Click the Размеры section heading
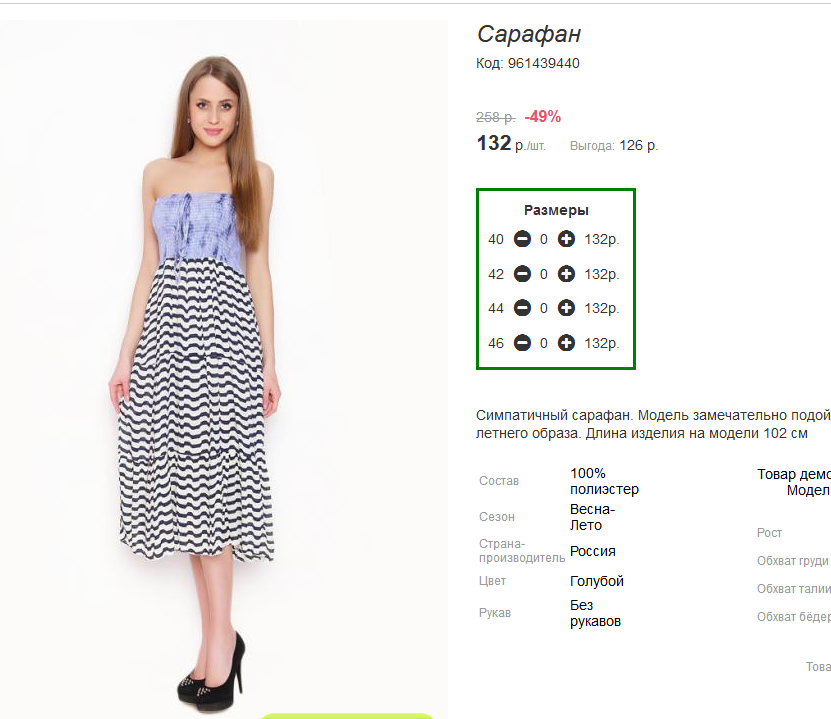Image resolution: width=831 pixels, height=719 pixels. [556, 210]
